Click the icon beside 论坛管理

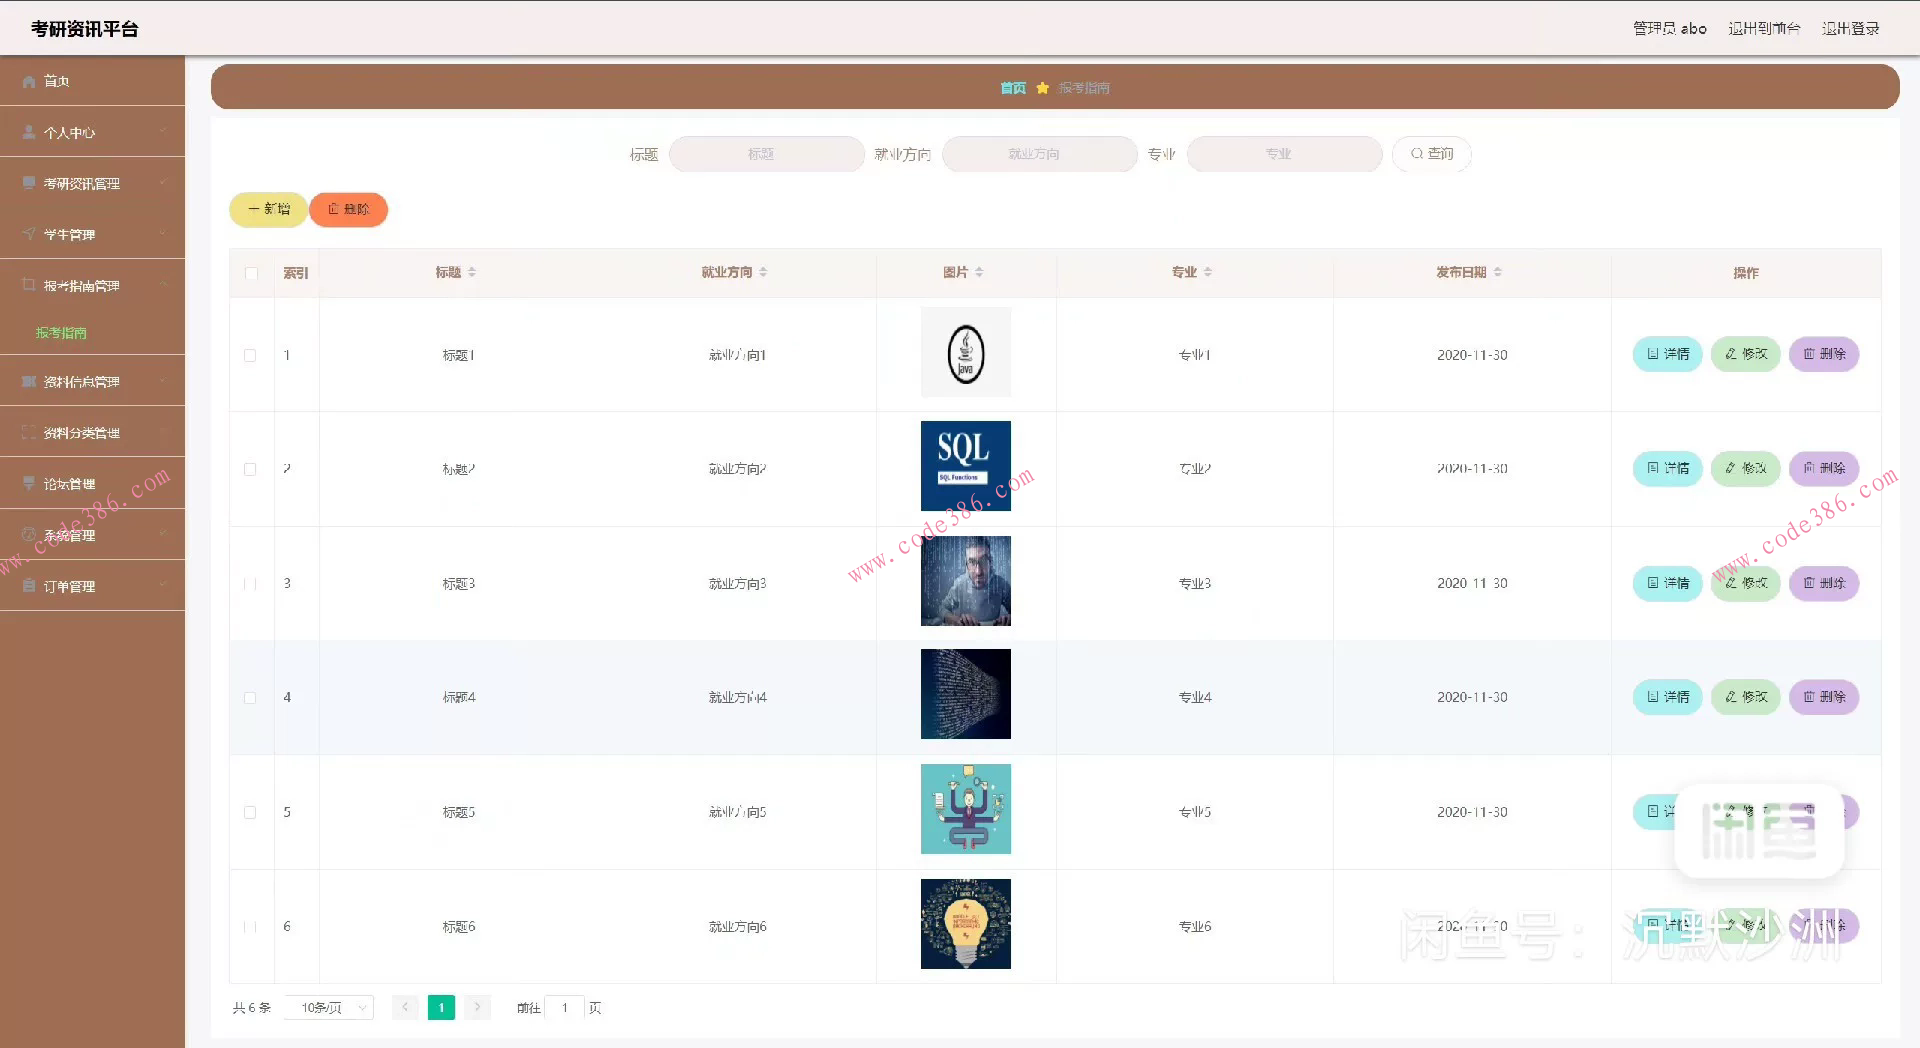point(29,483)
